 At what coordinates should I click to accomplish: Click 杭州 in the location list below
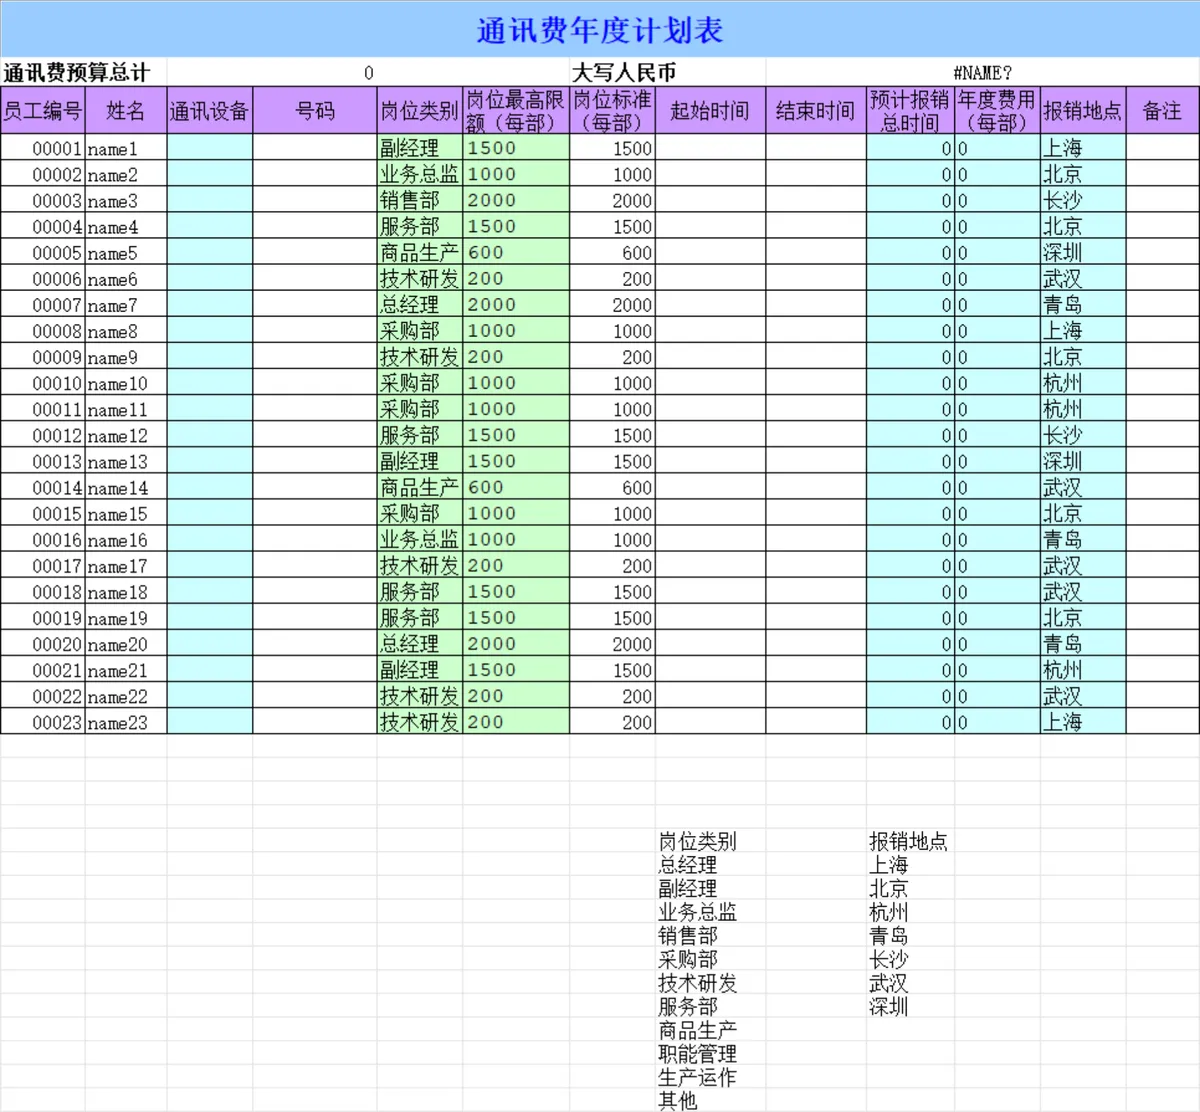888,912
